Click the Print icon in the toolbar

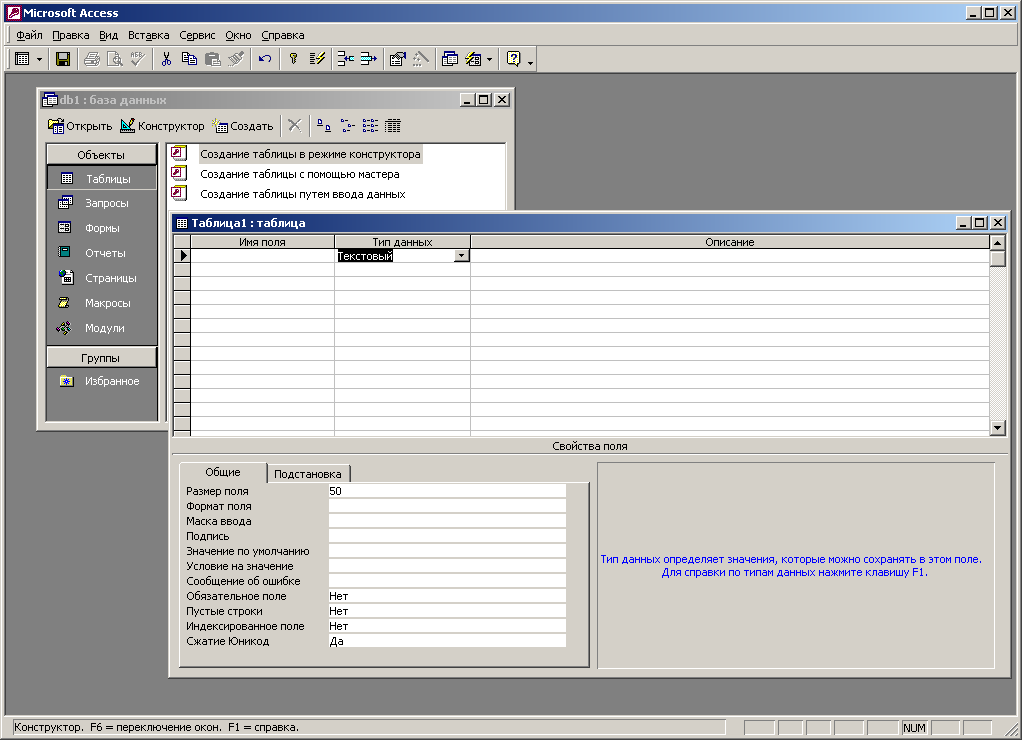pyautogui.click(x=92, y=59)
